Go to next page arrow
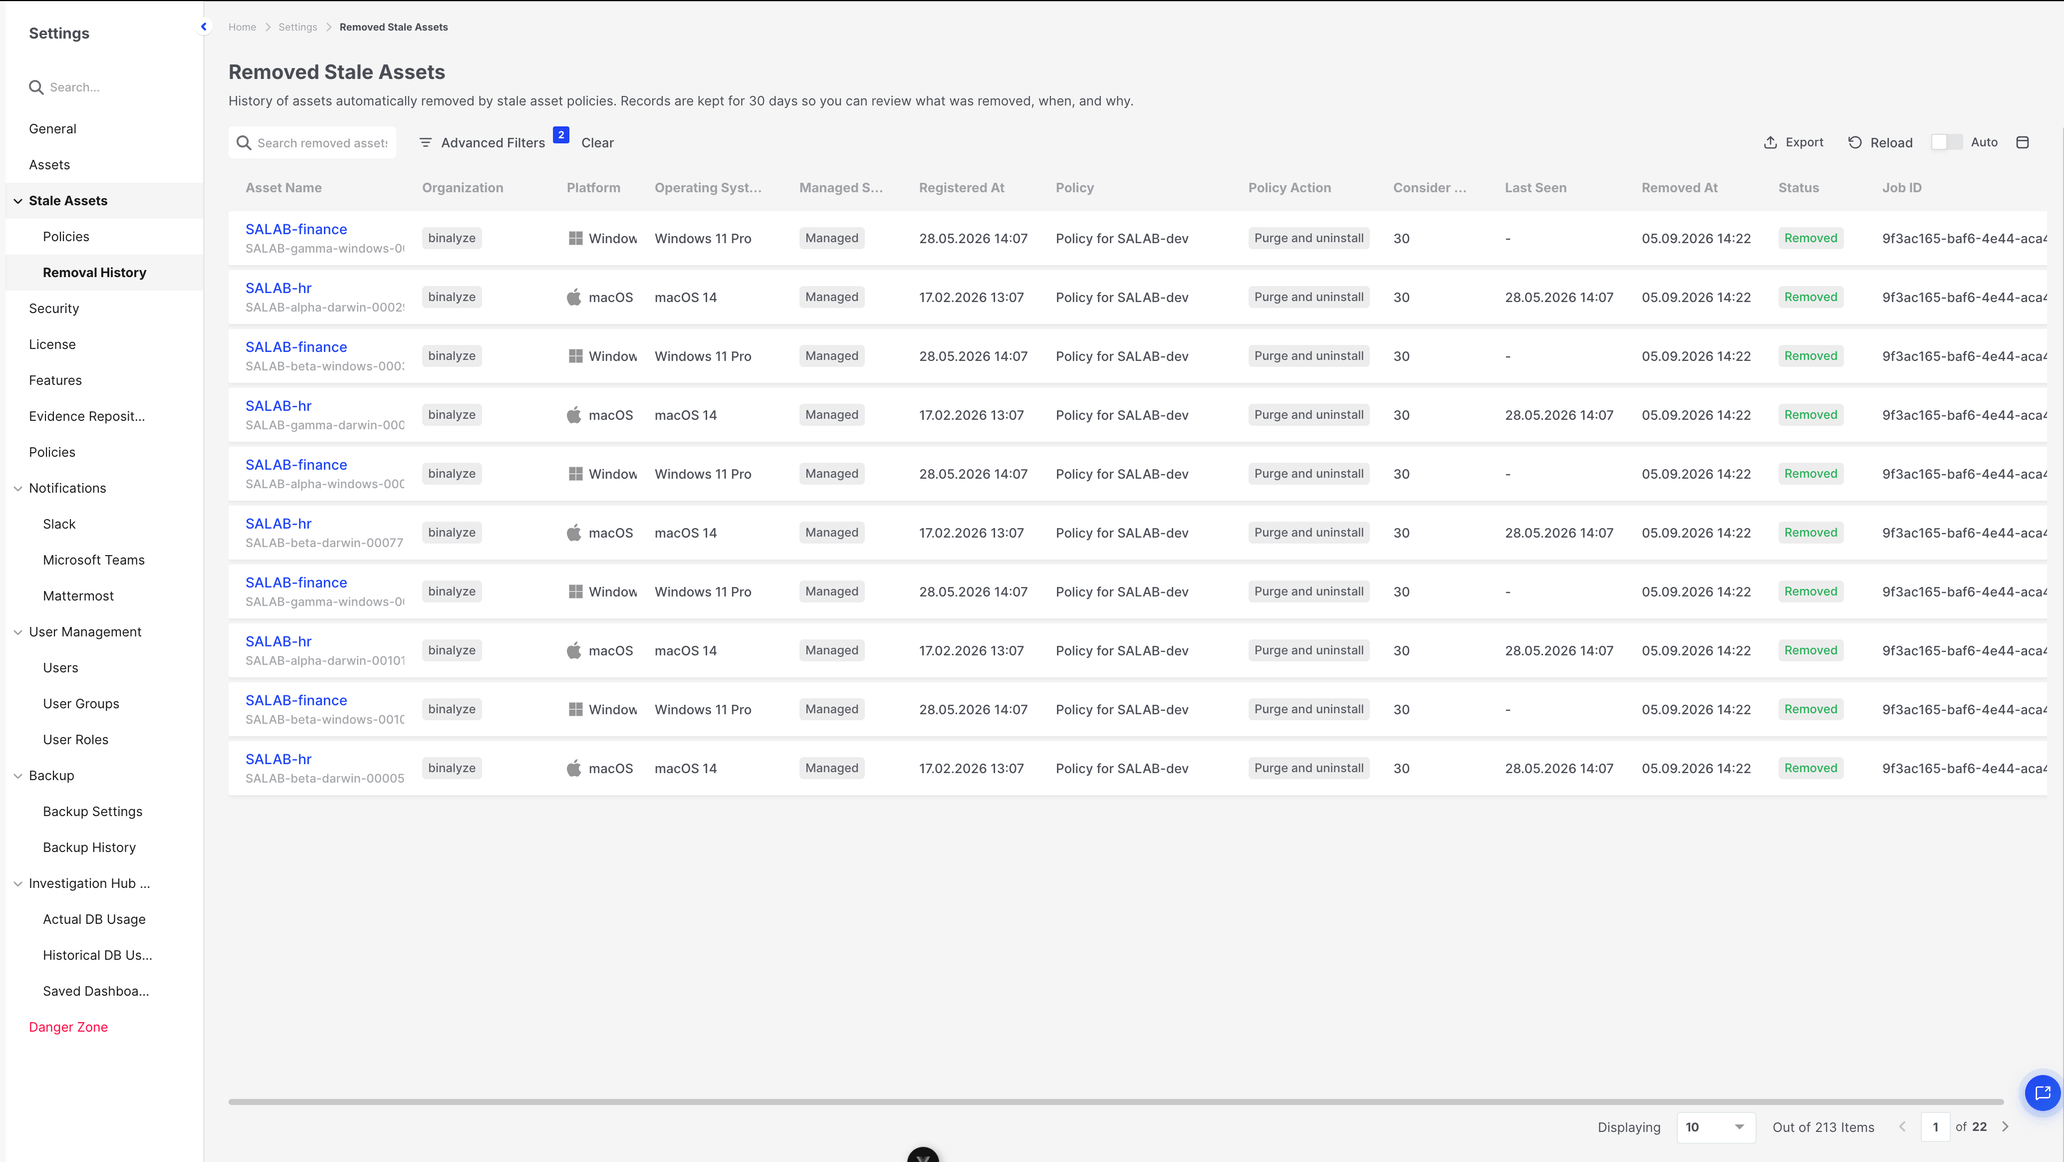Viewport: 2064px width, 1162px height. [x=2005, y=1127]
